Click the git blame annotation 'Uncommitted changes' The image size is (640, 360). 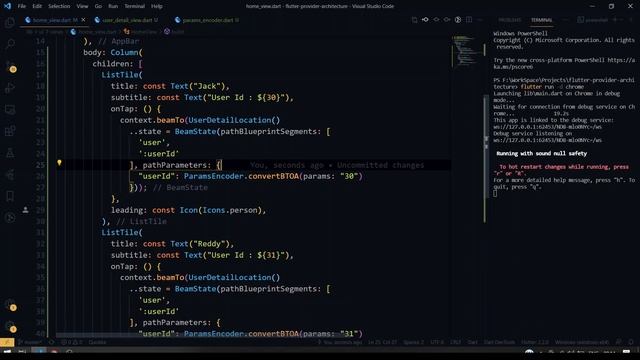[380, 165]
